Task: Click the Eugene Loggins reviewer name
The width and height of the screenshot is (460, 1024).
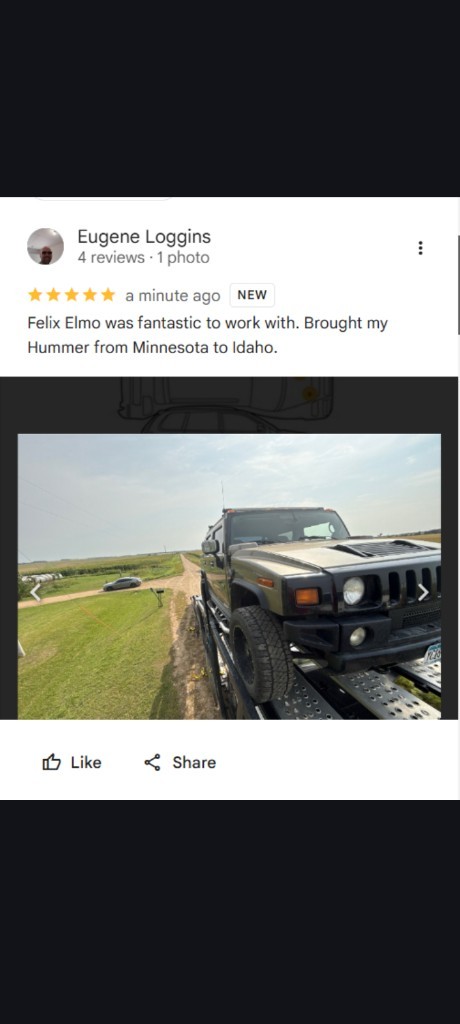Action: click(144, 236)
